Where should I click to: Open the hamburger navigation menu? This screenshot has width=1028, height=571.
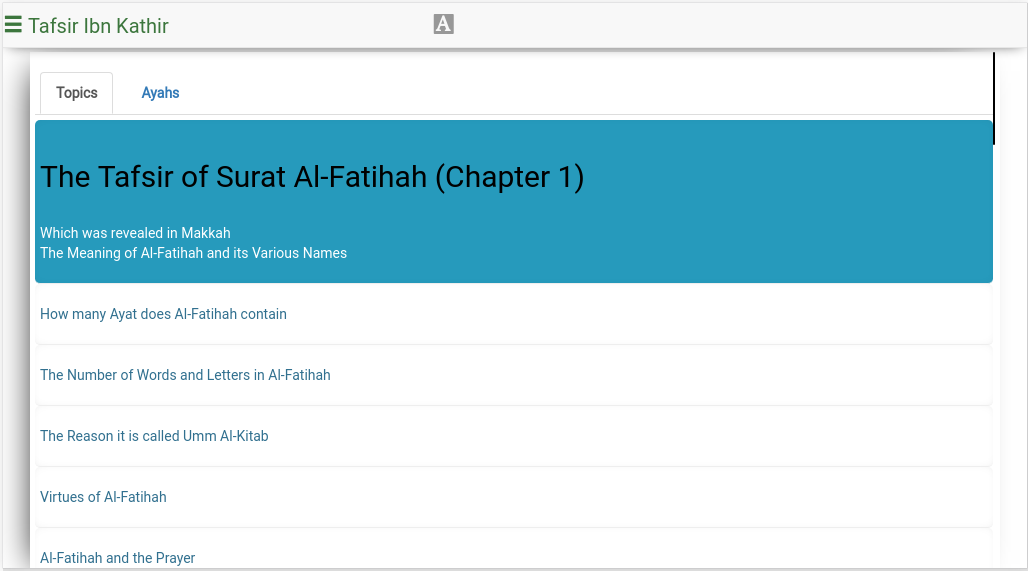pos(13,25)
